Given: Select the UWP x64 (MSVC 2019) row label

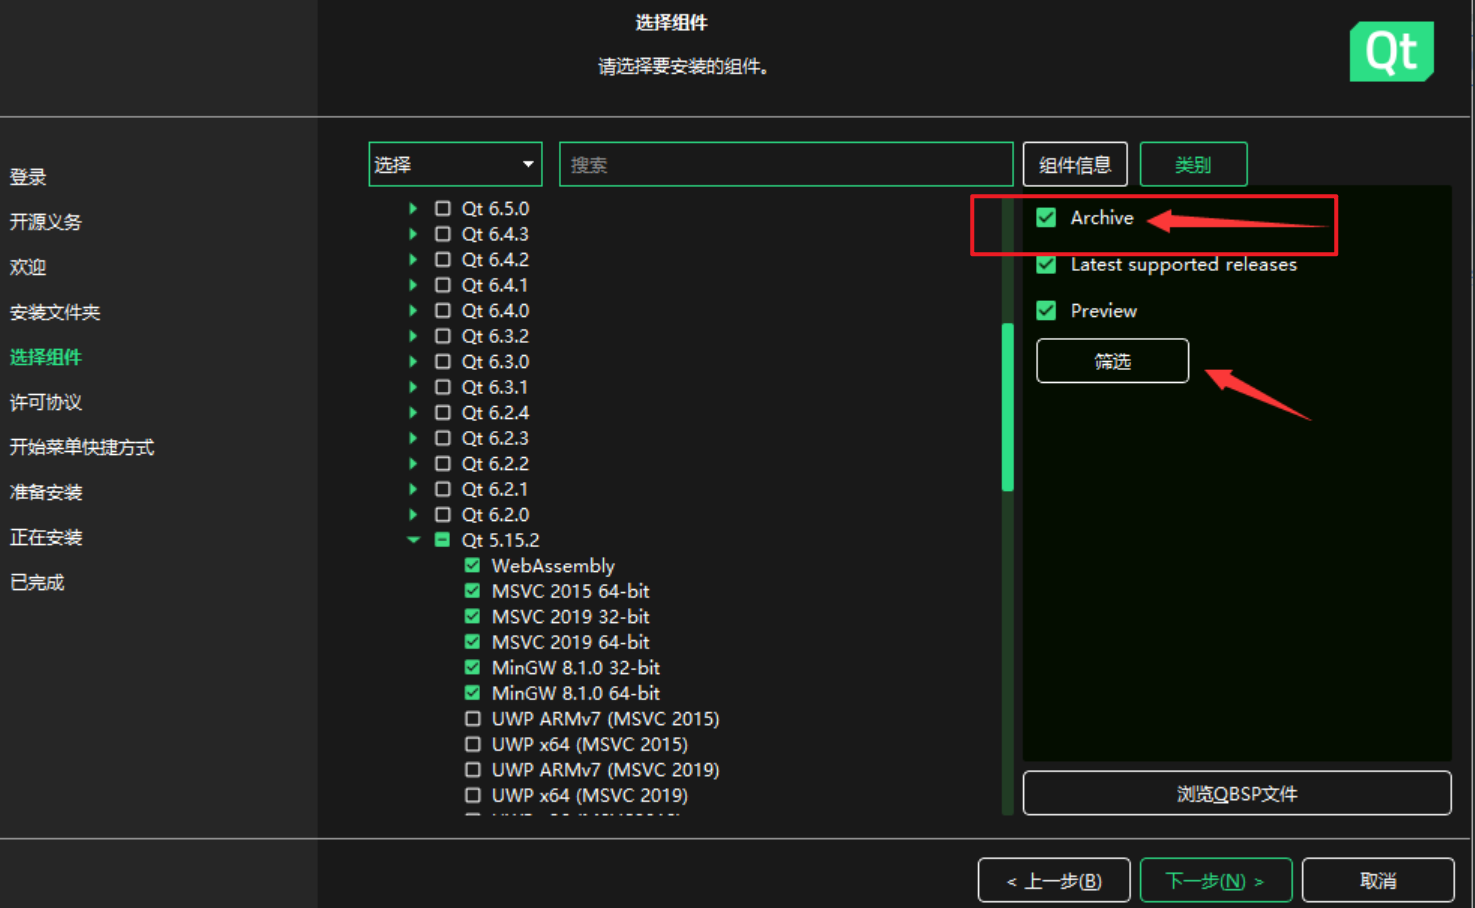Looking at the screenshot, I should (x=590, y=795).
